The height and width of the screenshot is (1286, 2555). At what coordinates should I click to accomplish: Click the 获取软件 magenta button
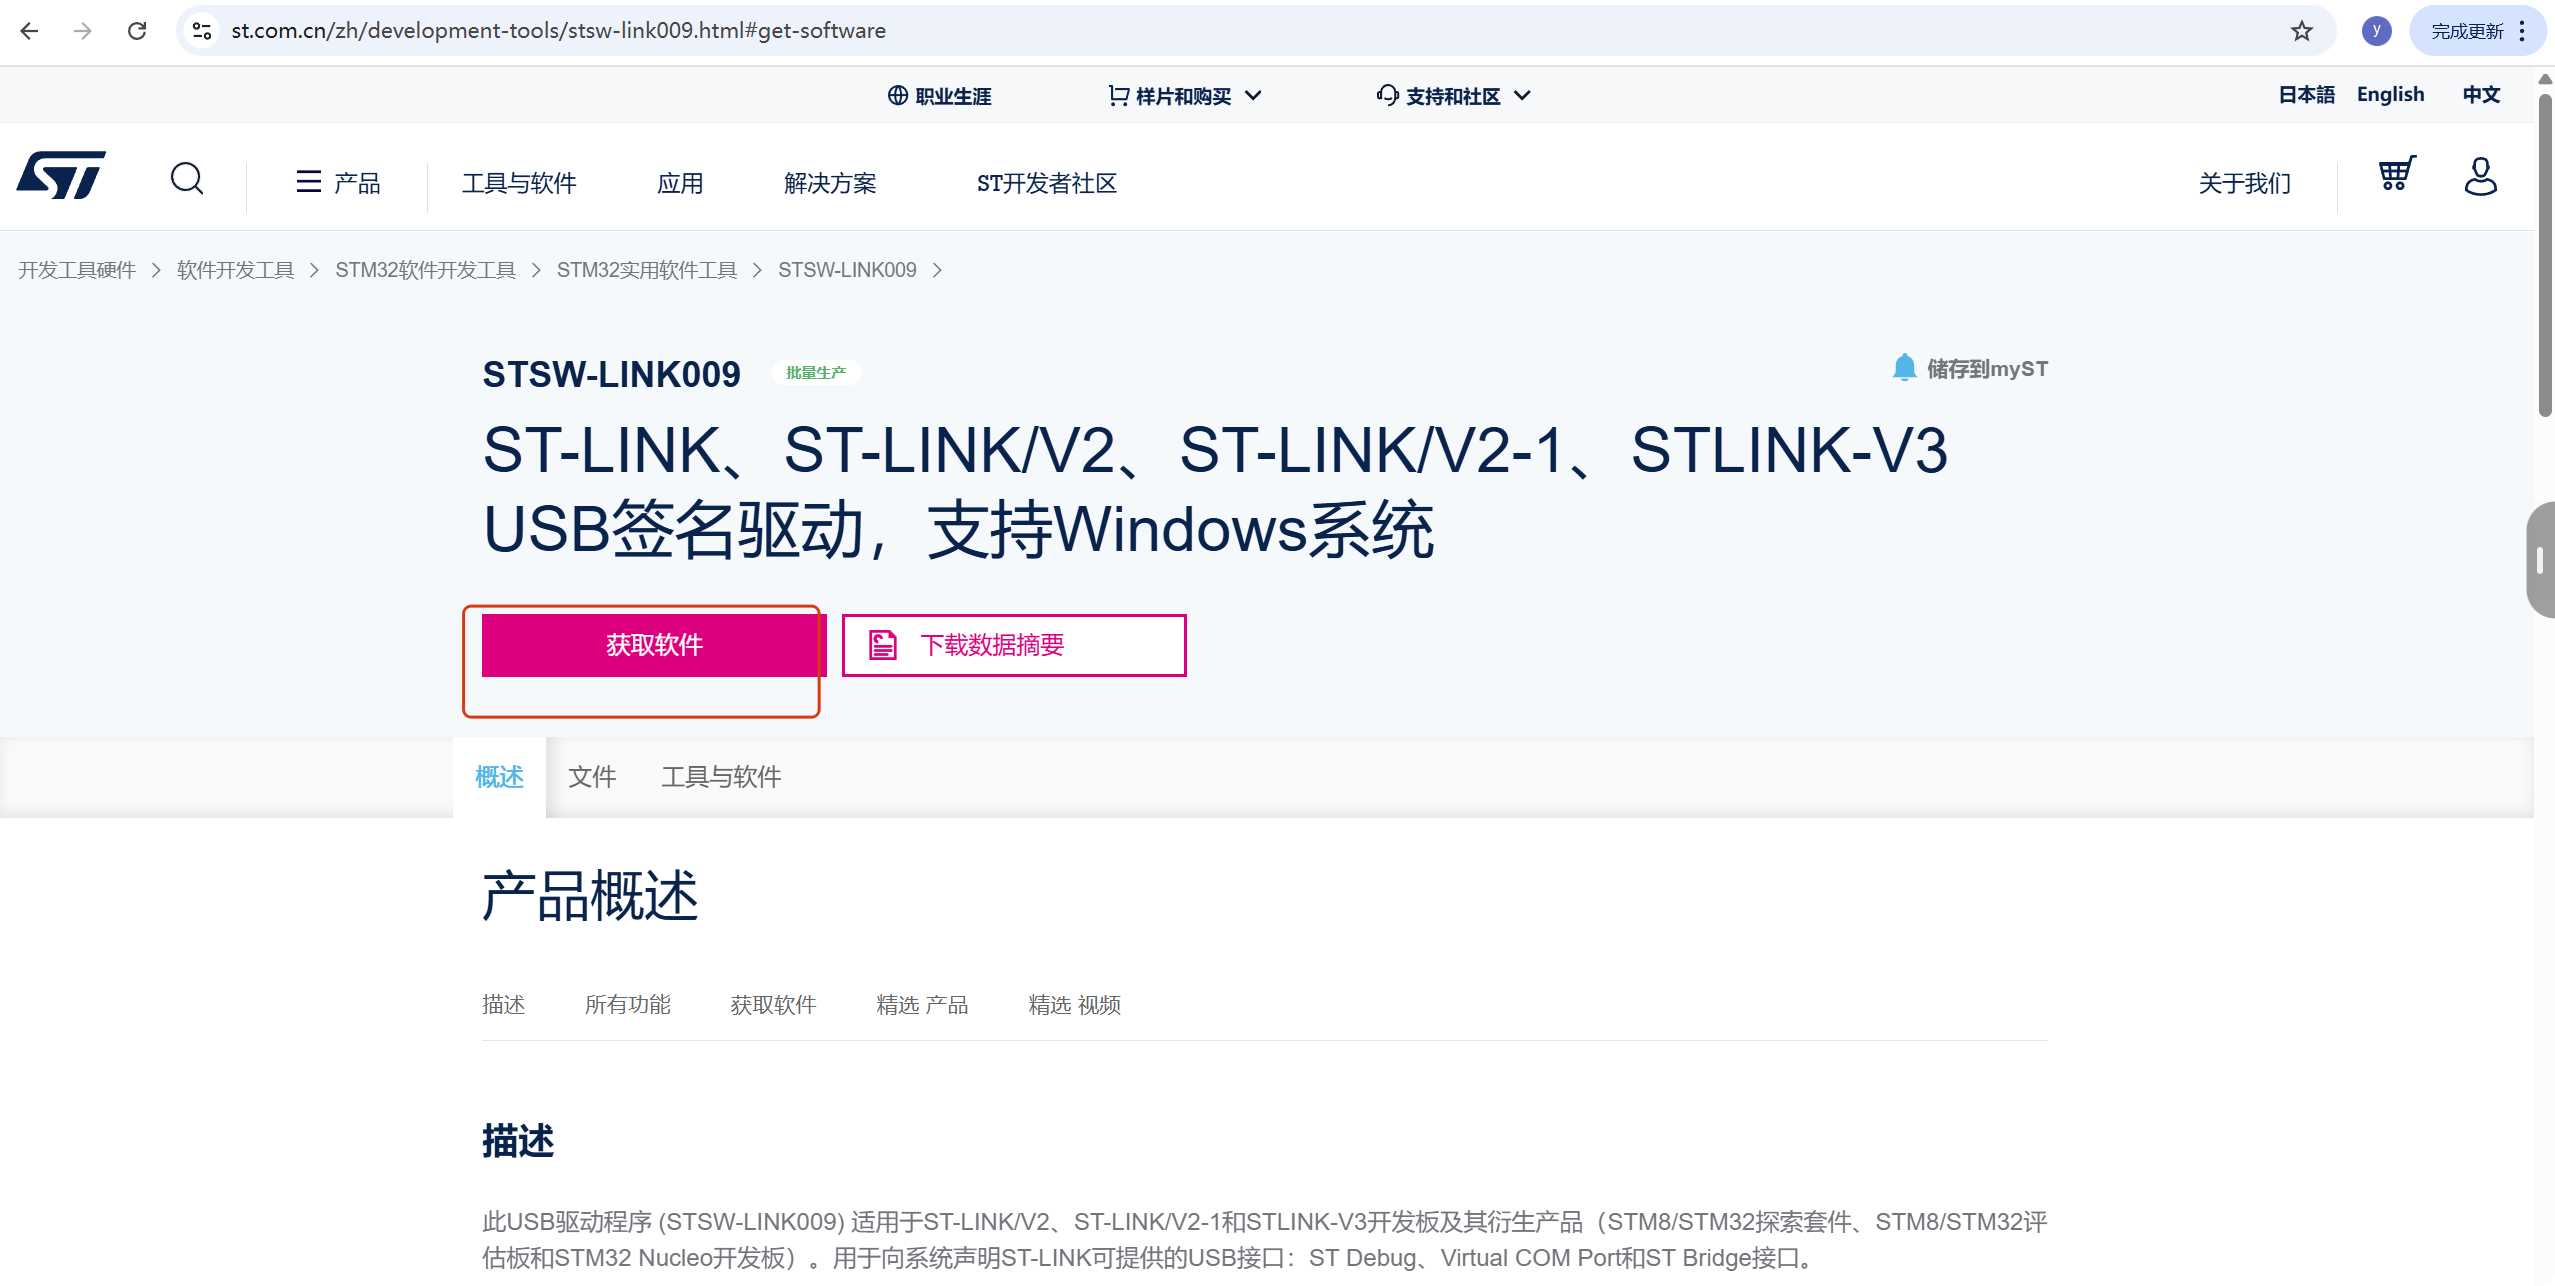coord(654,645)
